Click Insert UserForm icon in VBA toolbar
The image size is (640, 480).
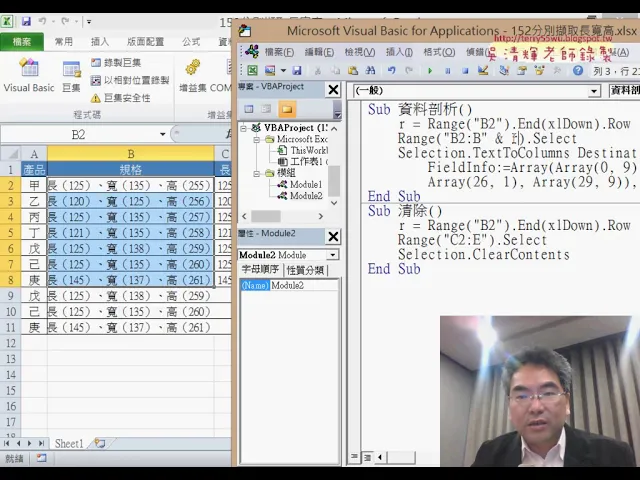point(270,71)
